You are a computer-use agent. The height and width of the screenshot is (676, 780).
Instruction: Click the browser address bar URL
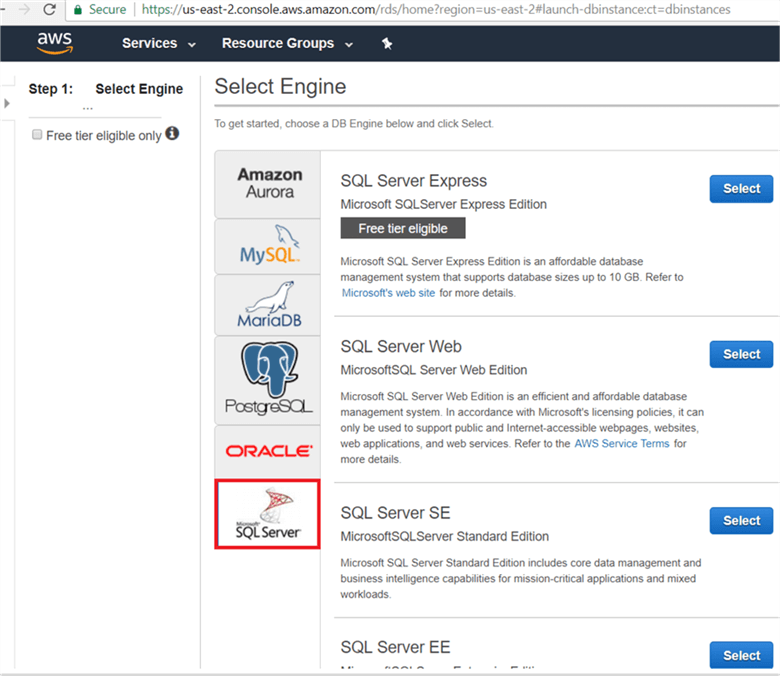pyautogui.click(x=436, y=9)
